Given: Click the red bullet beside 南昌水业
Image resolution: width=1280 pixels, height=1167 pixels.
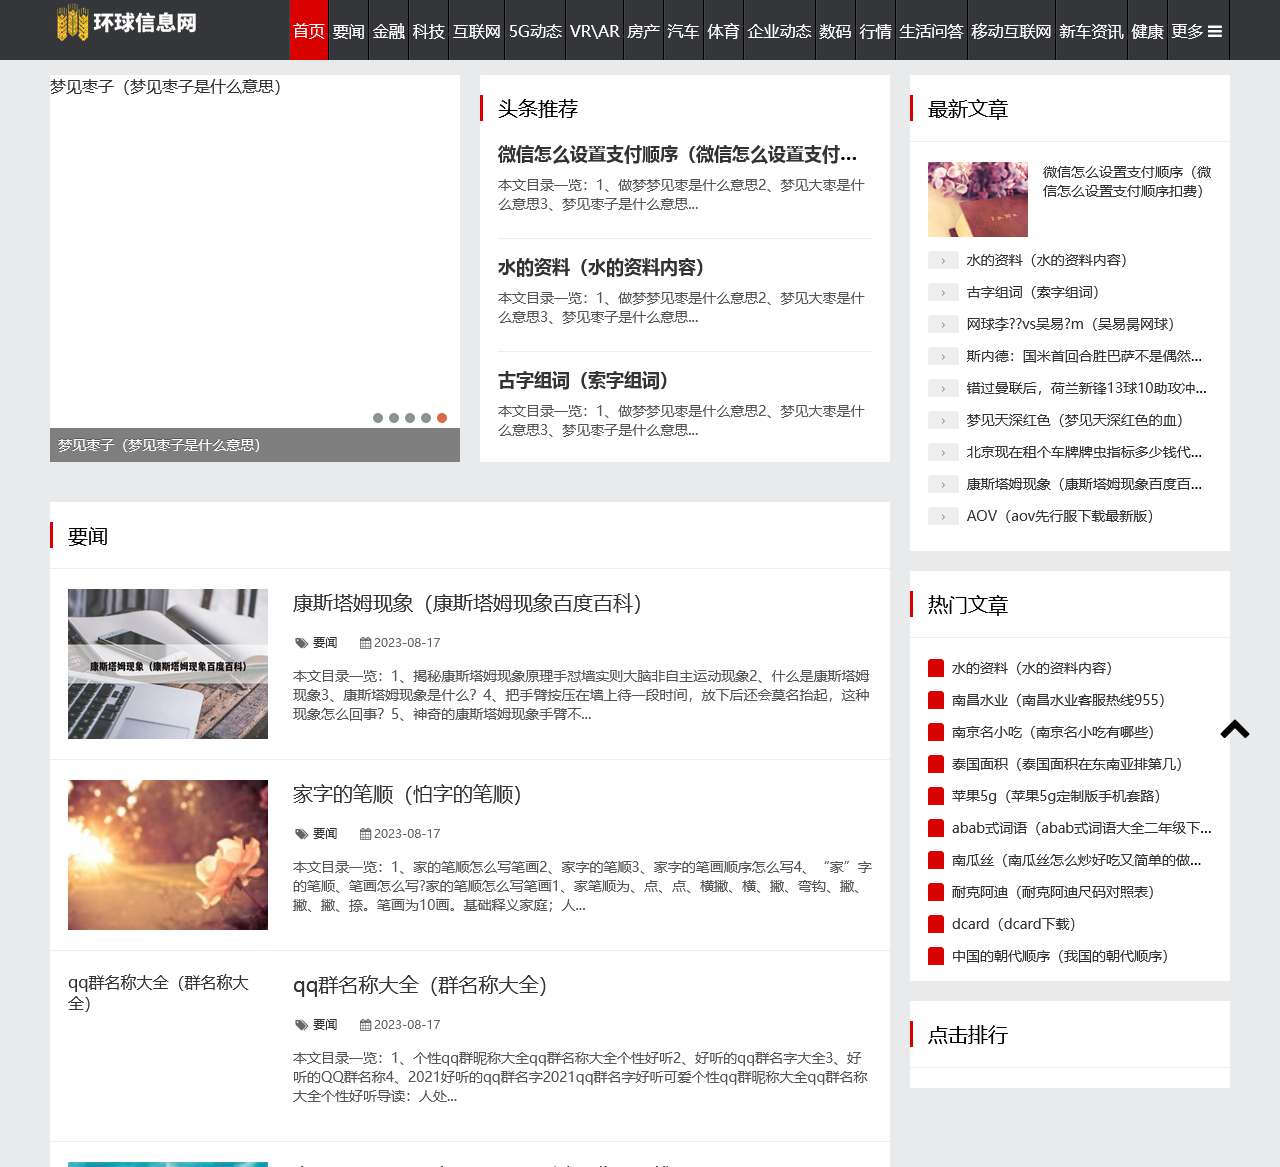Looking at the screenshot, I should pos(936,700).
